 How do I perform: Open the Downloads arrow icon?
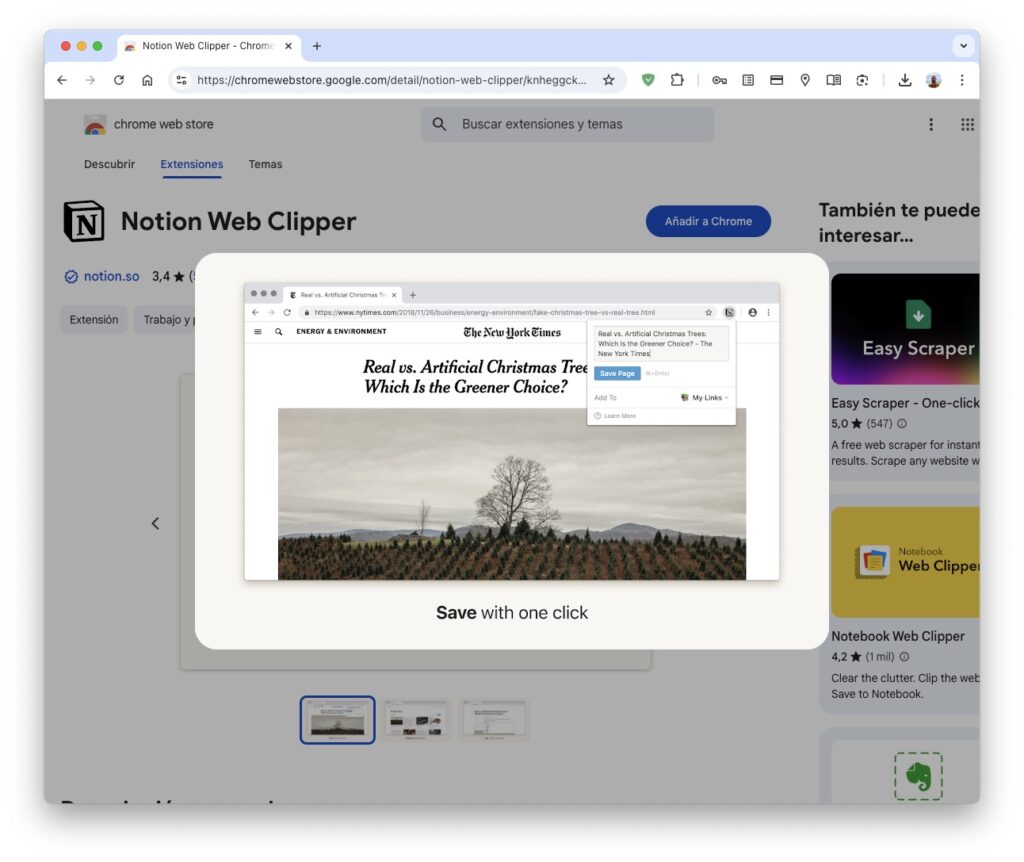coord(904,80)
